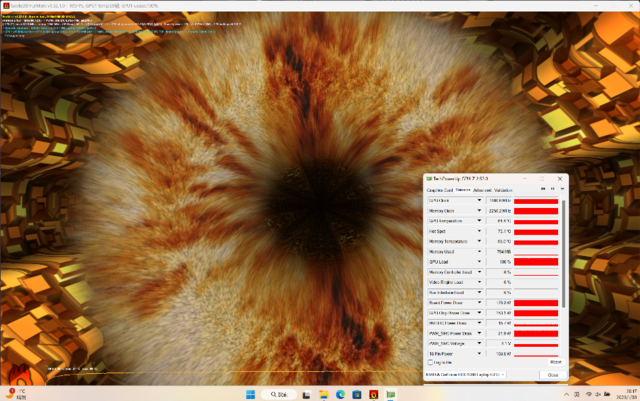Viewport: 640px width, 401px height.
Task: Switch to the Graphics Card tab
Action: (440, 190)
